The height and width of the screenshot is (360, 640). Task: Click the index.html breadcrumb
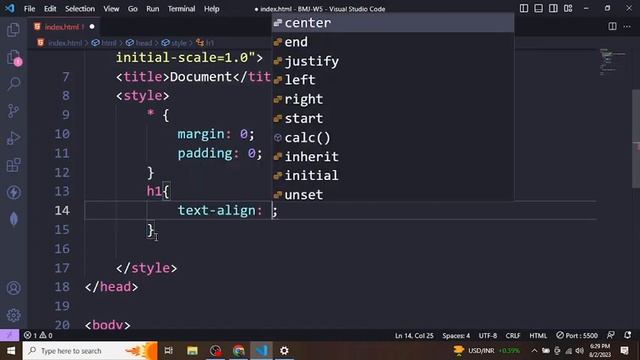[x=60, y=43]
